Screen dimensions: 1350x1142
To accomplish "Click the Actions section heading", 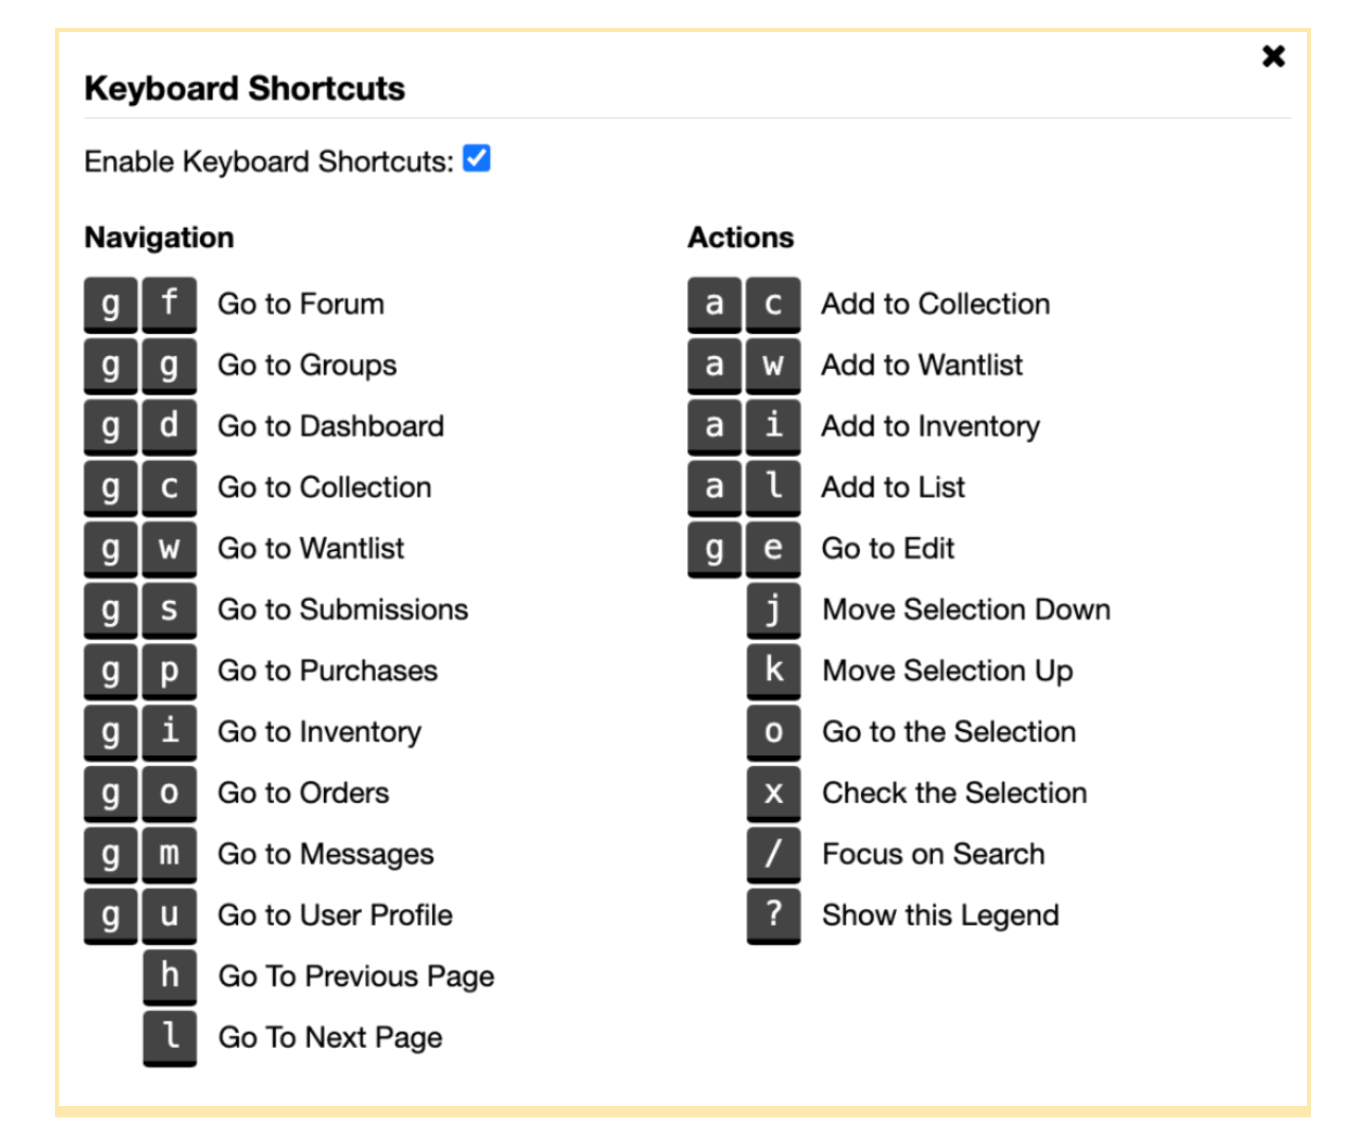I will (x=741, y=237).
